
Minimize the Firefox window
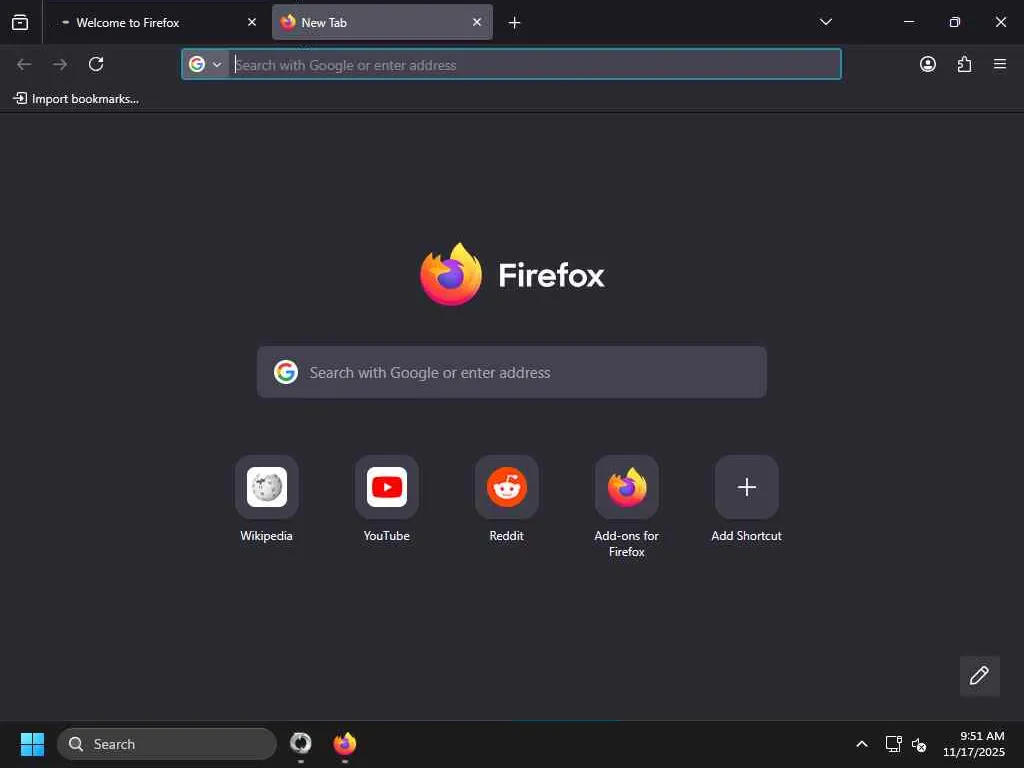pos(908,22)
